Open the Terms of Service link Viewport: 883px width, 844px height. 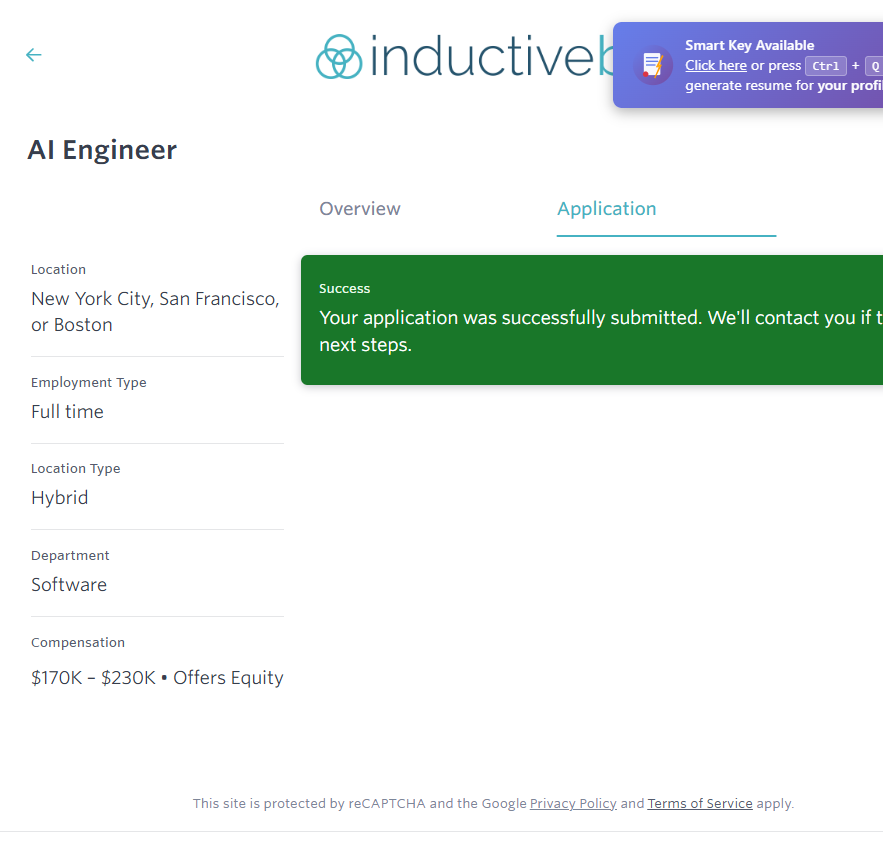[700, 803]
